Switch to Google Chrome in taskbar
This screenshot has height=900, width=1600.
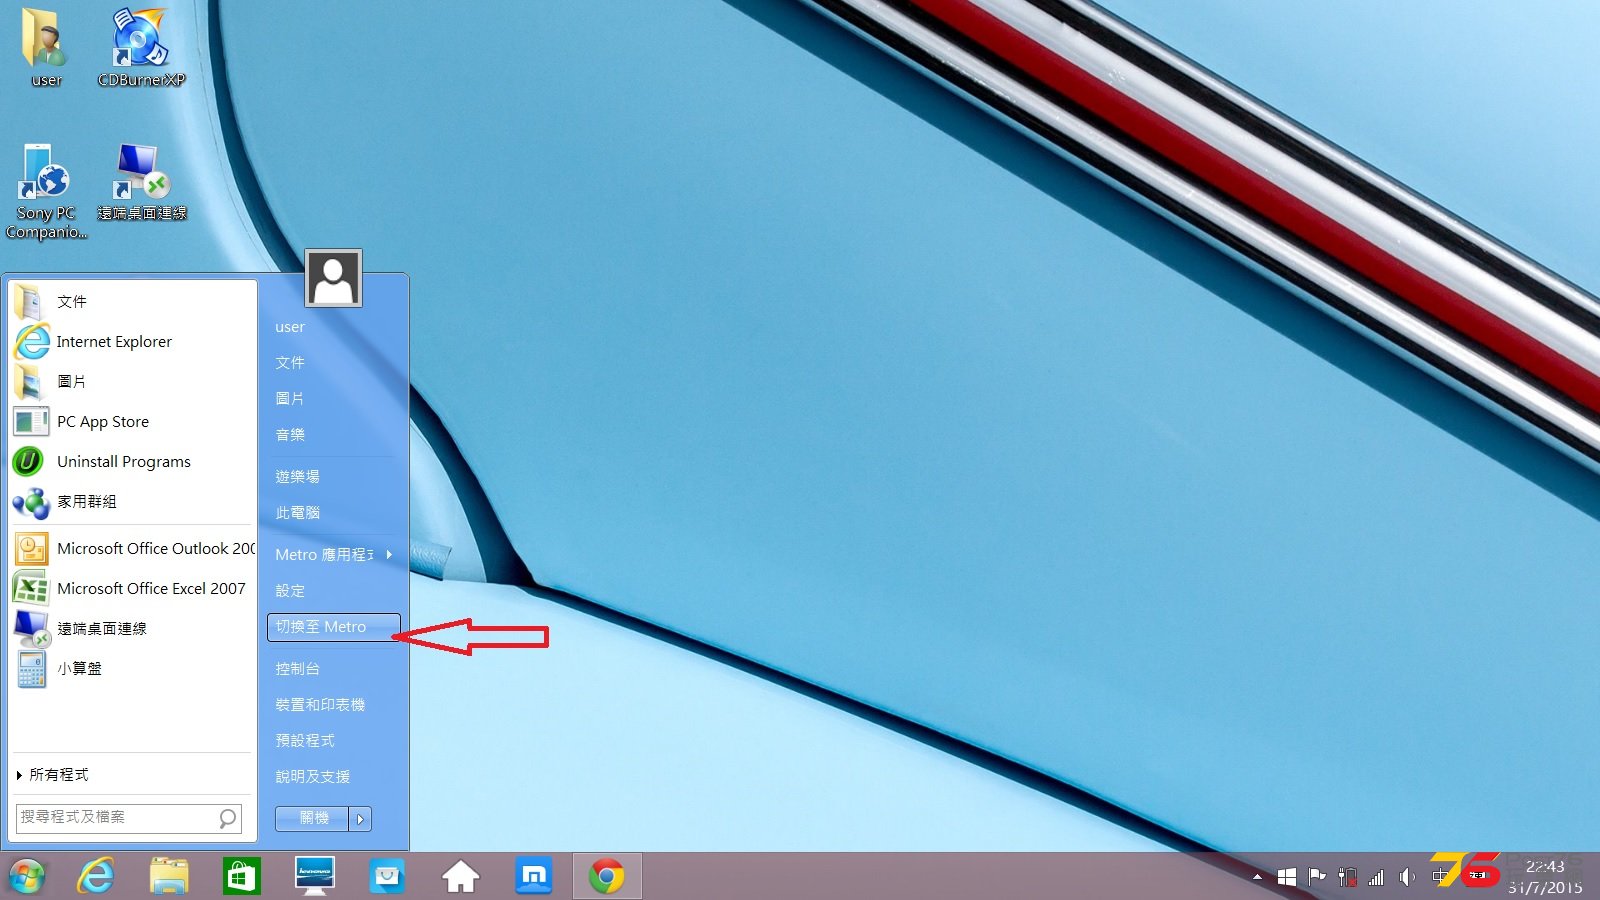click(x=606, y=877)
